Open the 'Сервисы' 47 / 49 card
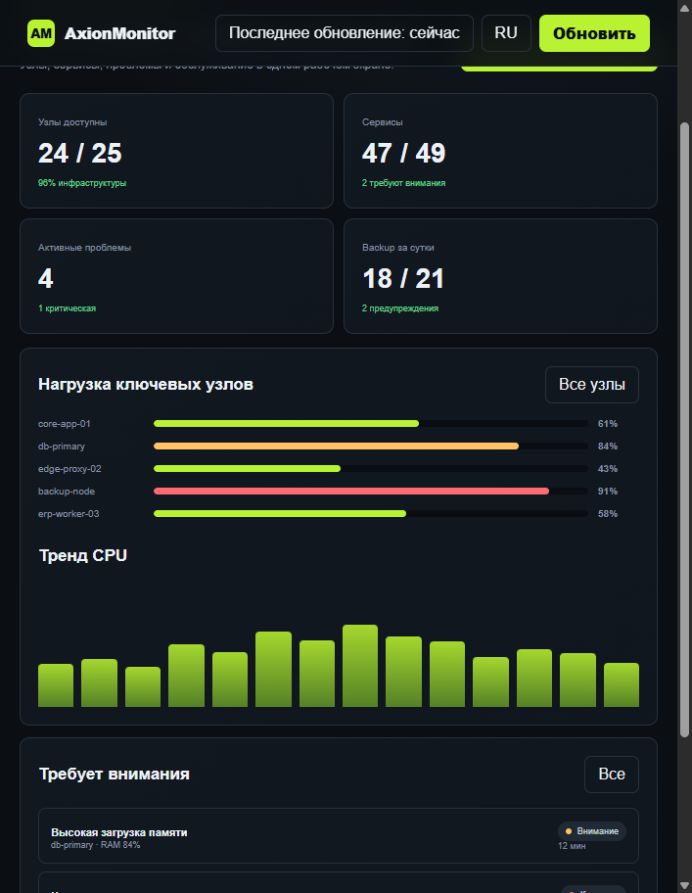 (501, 151)
